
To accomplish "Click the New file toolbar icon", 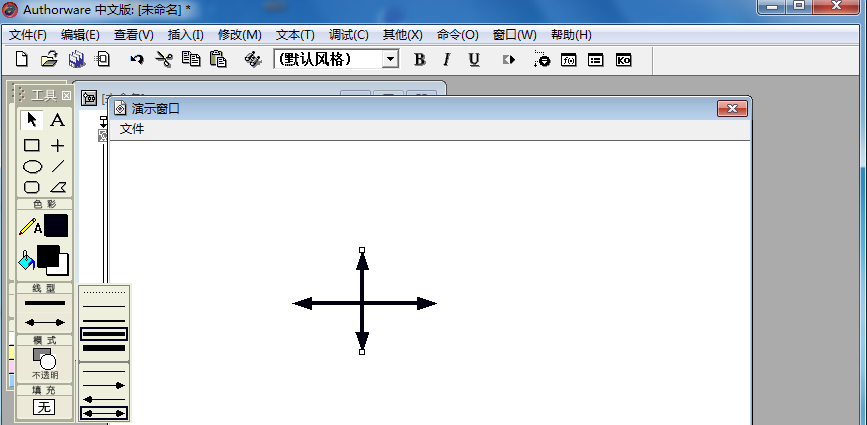I will 22,59.
